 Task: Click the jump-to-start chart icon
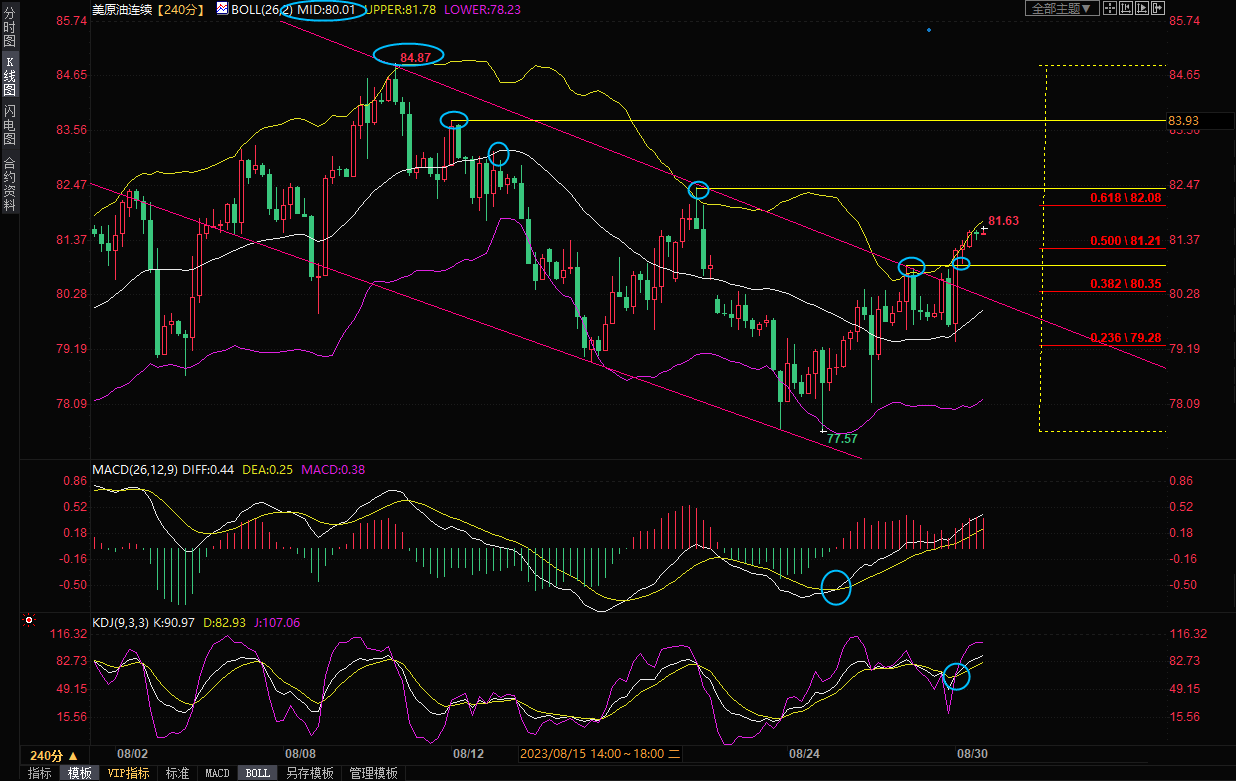click(x=1126, y=8)
